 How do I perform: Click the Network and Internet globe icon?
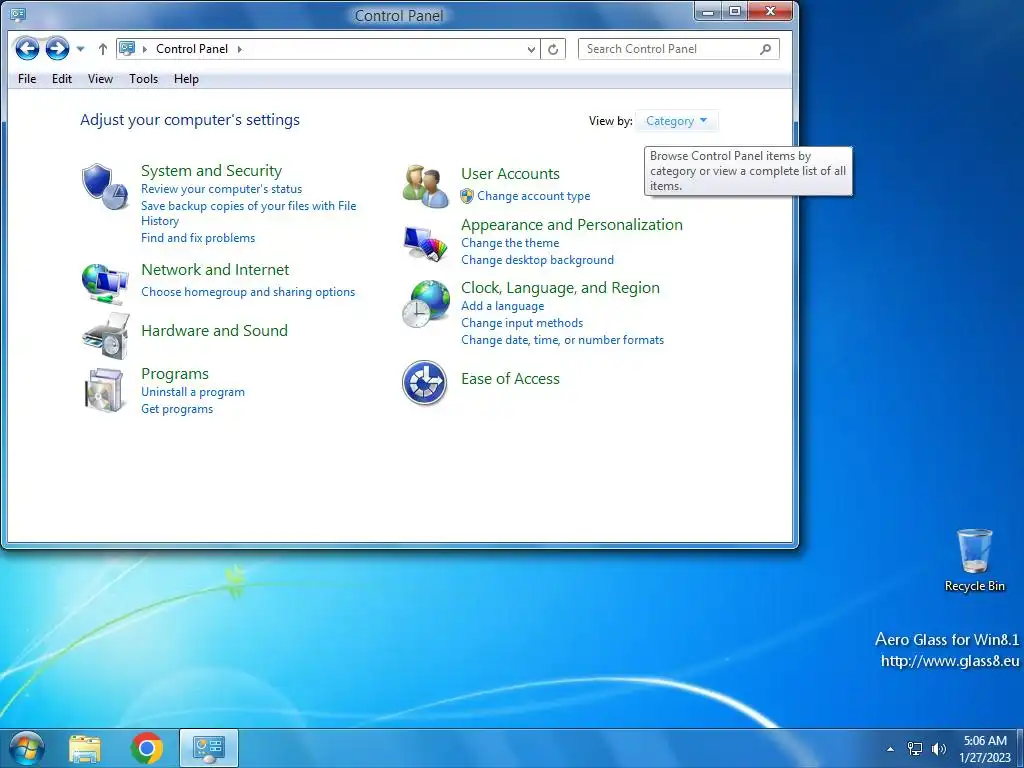105,283
